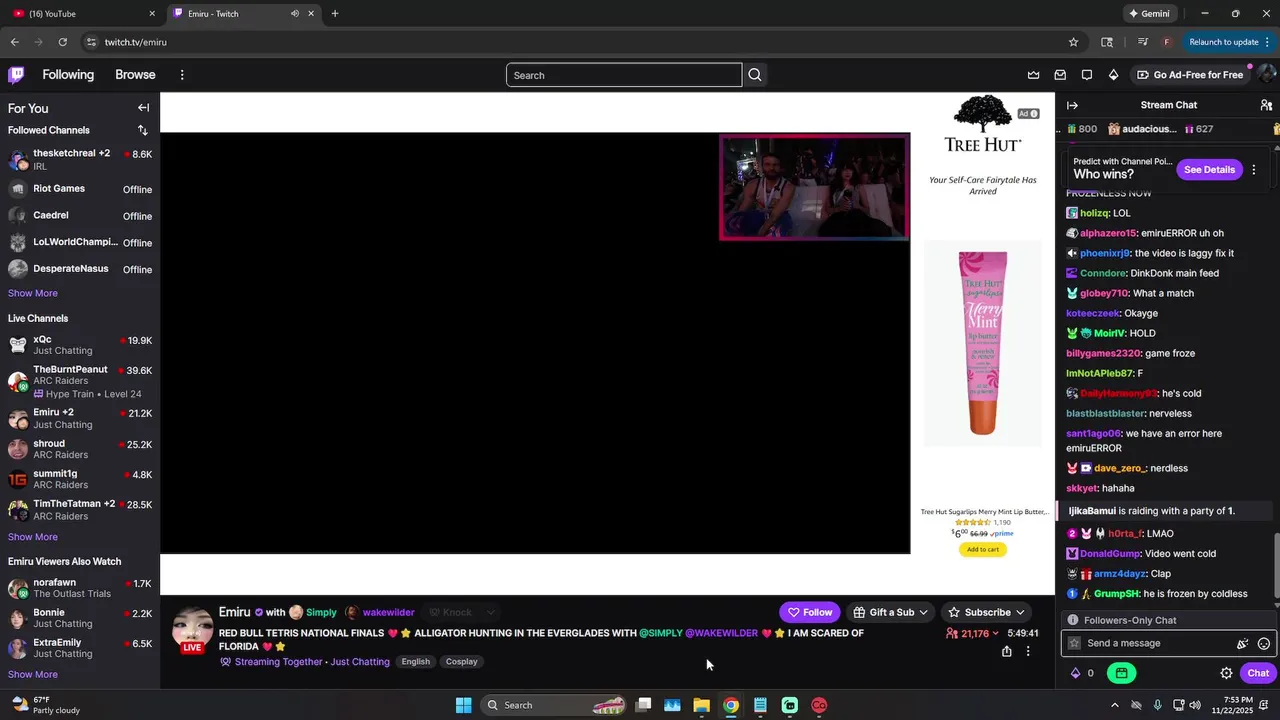The width and height of the screenshot is (1280, 720).
Task: Open the @SIMPLY mention in stream title
Action: (x=660, y=633)
